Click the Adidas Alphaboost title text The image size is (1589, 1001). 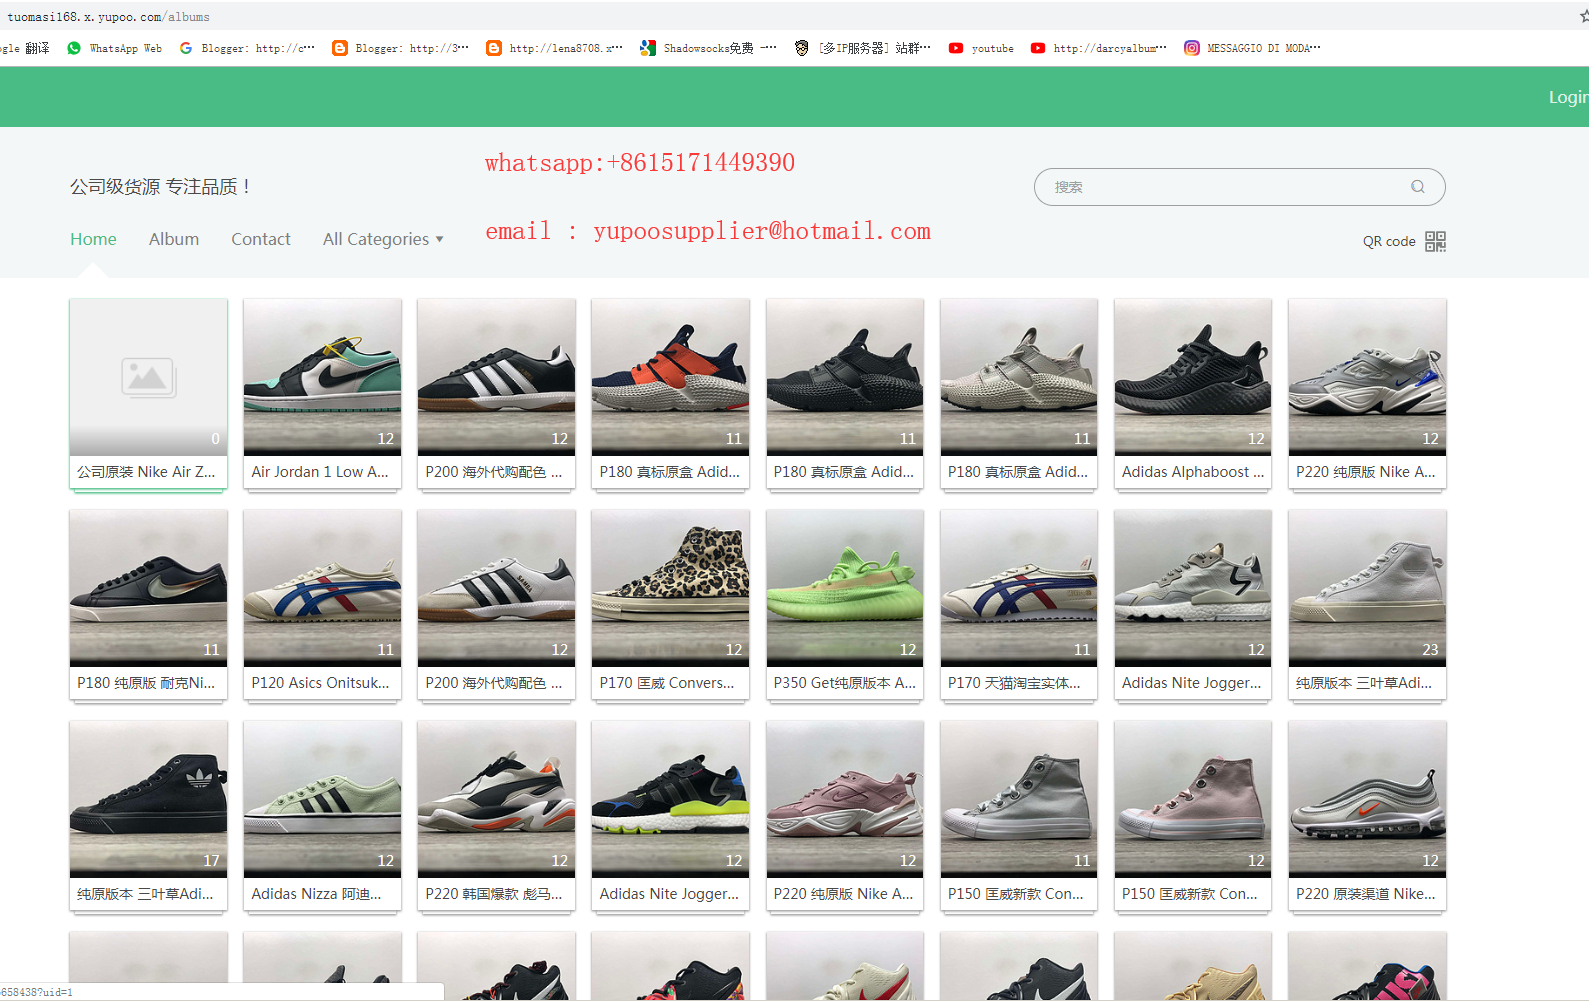pyautogui.click(x=1193, y=472)
